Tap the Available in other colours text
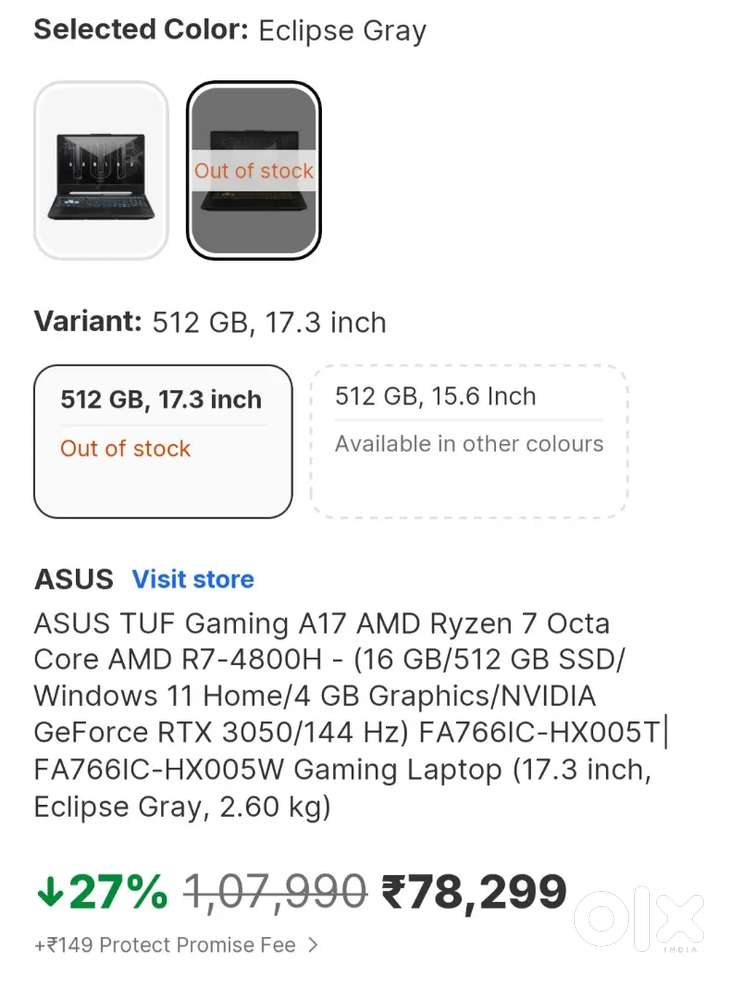This screenshot has width=743, height=999. 469,444
